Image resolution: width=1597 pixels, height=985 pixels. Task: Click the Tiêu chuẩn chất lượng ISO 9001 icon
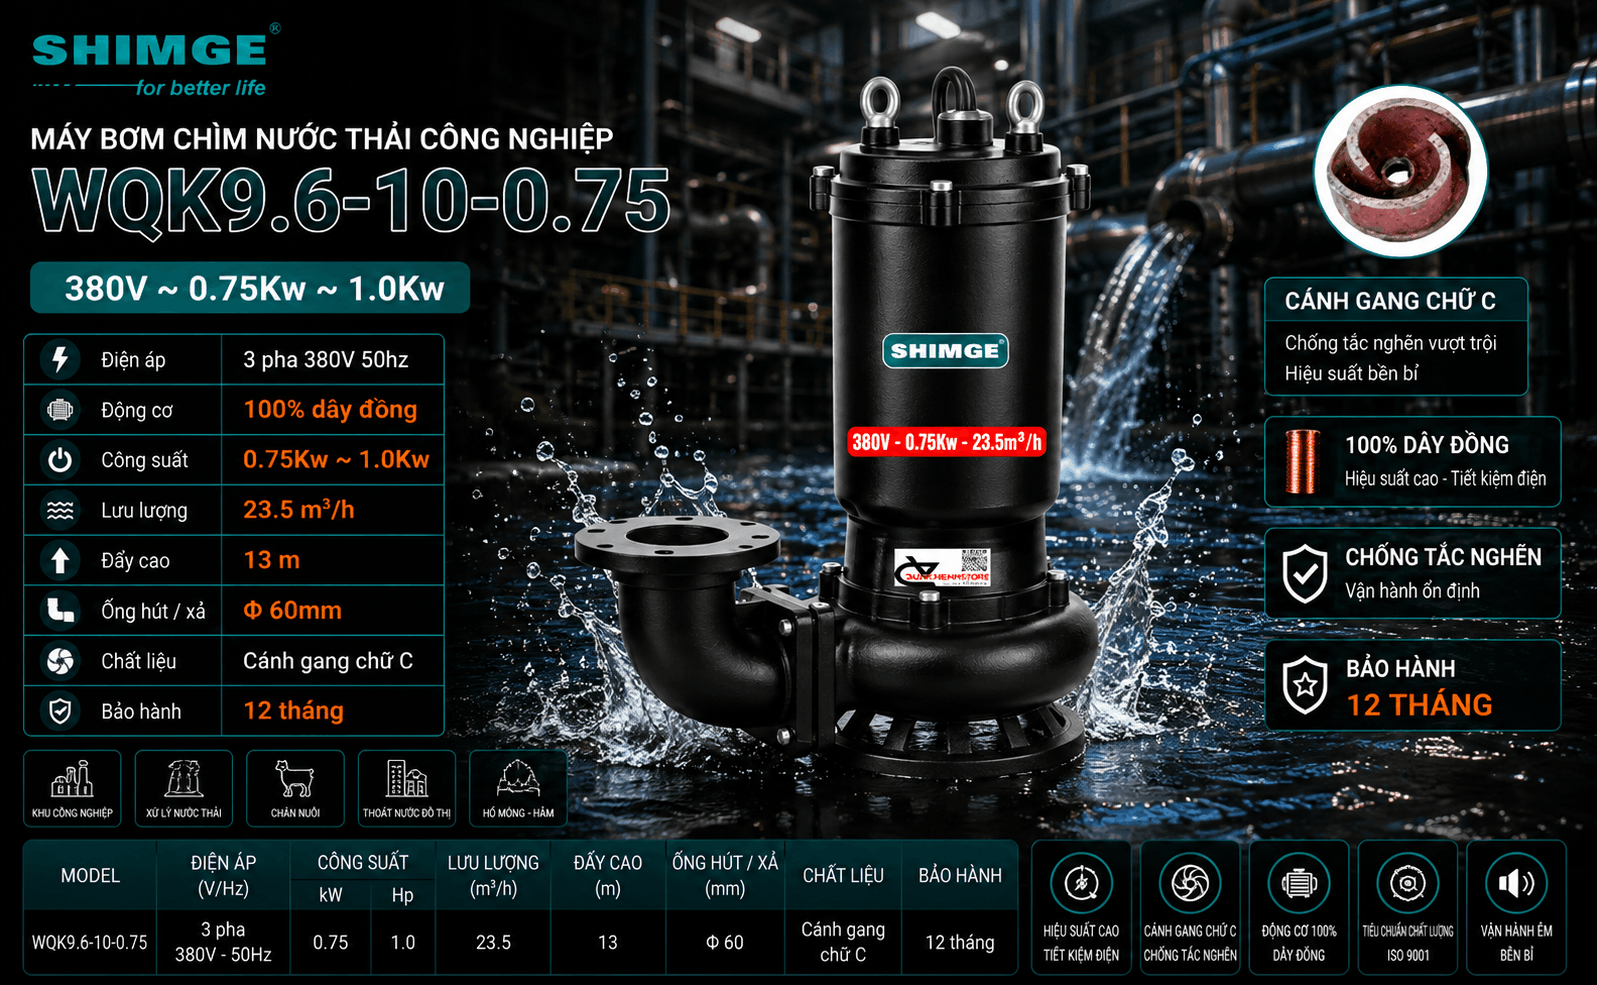(1407, 883)
